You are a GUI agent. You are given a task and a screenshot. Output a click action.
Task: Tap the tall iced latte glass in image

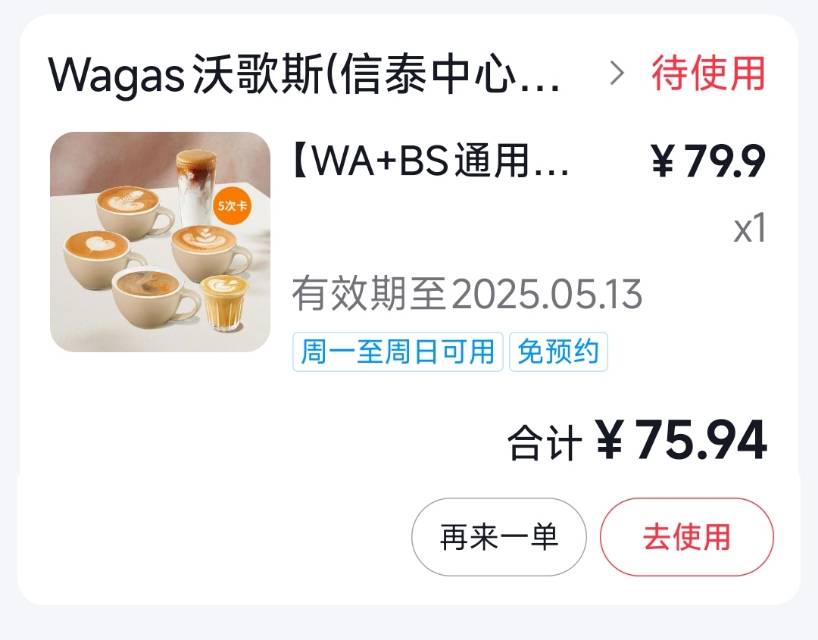[x=196, y=185]
